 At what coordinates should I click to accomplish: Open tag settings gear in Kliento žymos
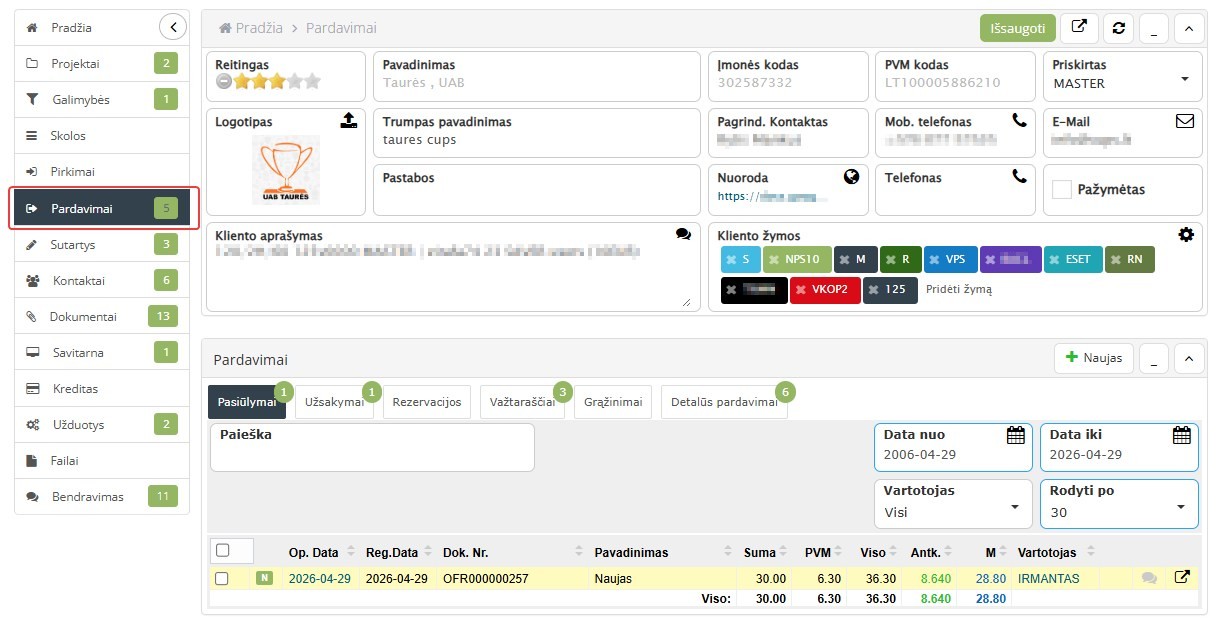point(1186,234)
